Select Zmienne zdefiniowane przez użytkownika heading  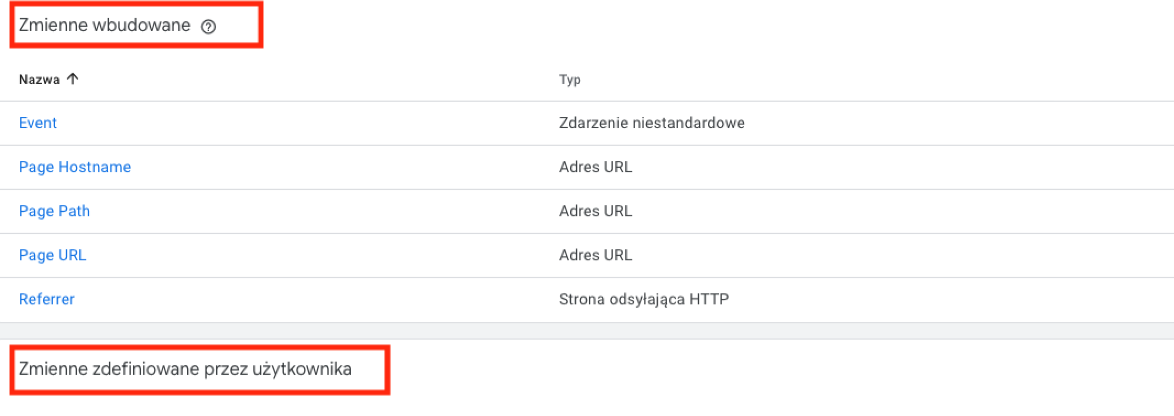coord(186,369)
